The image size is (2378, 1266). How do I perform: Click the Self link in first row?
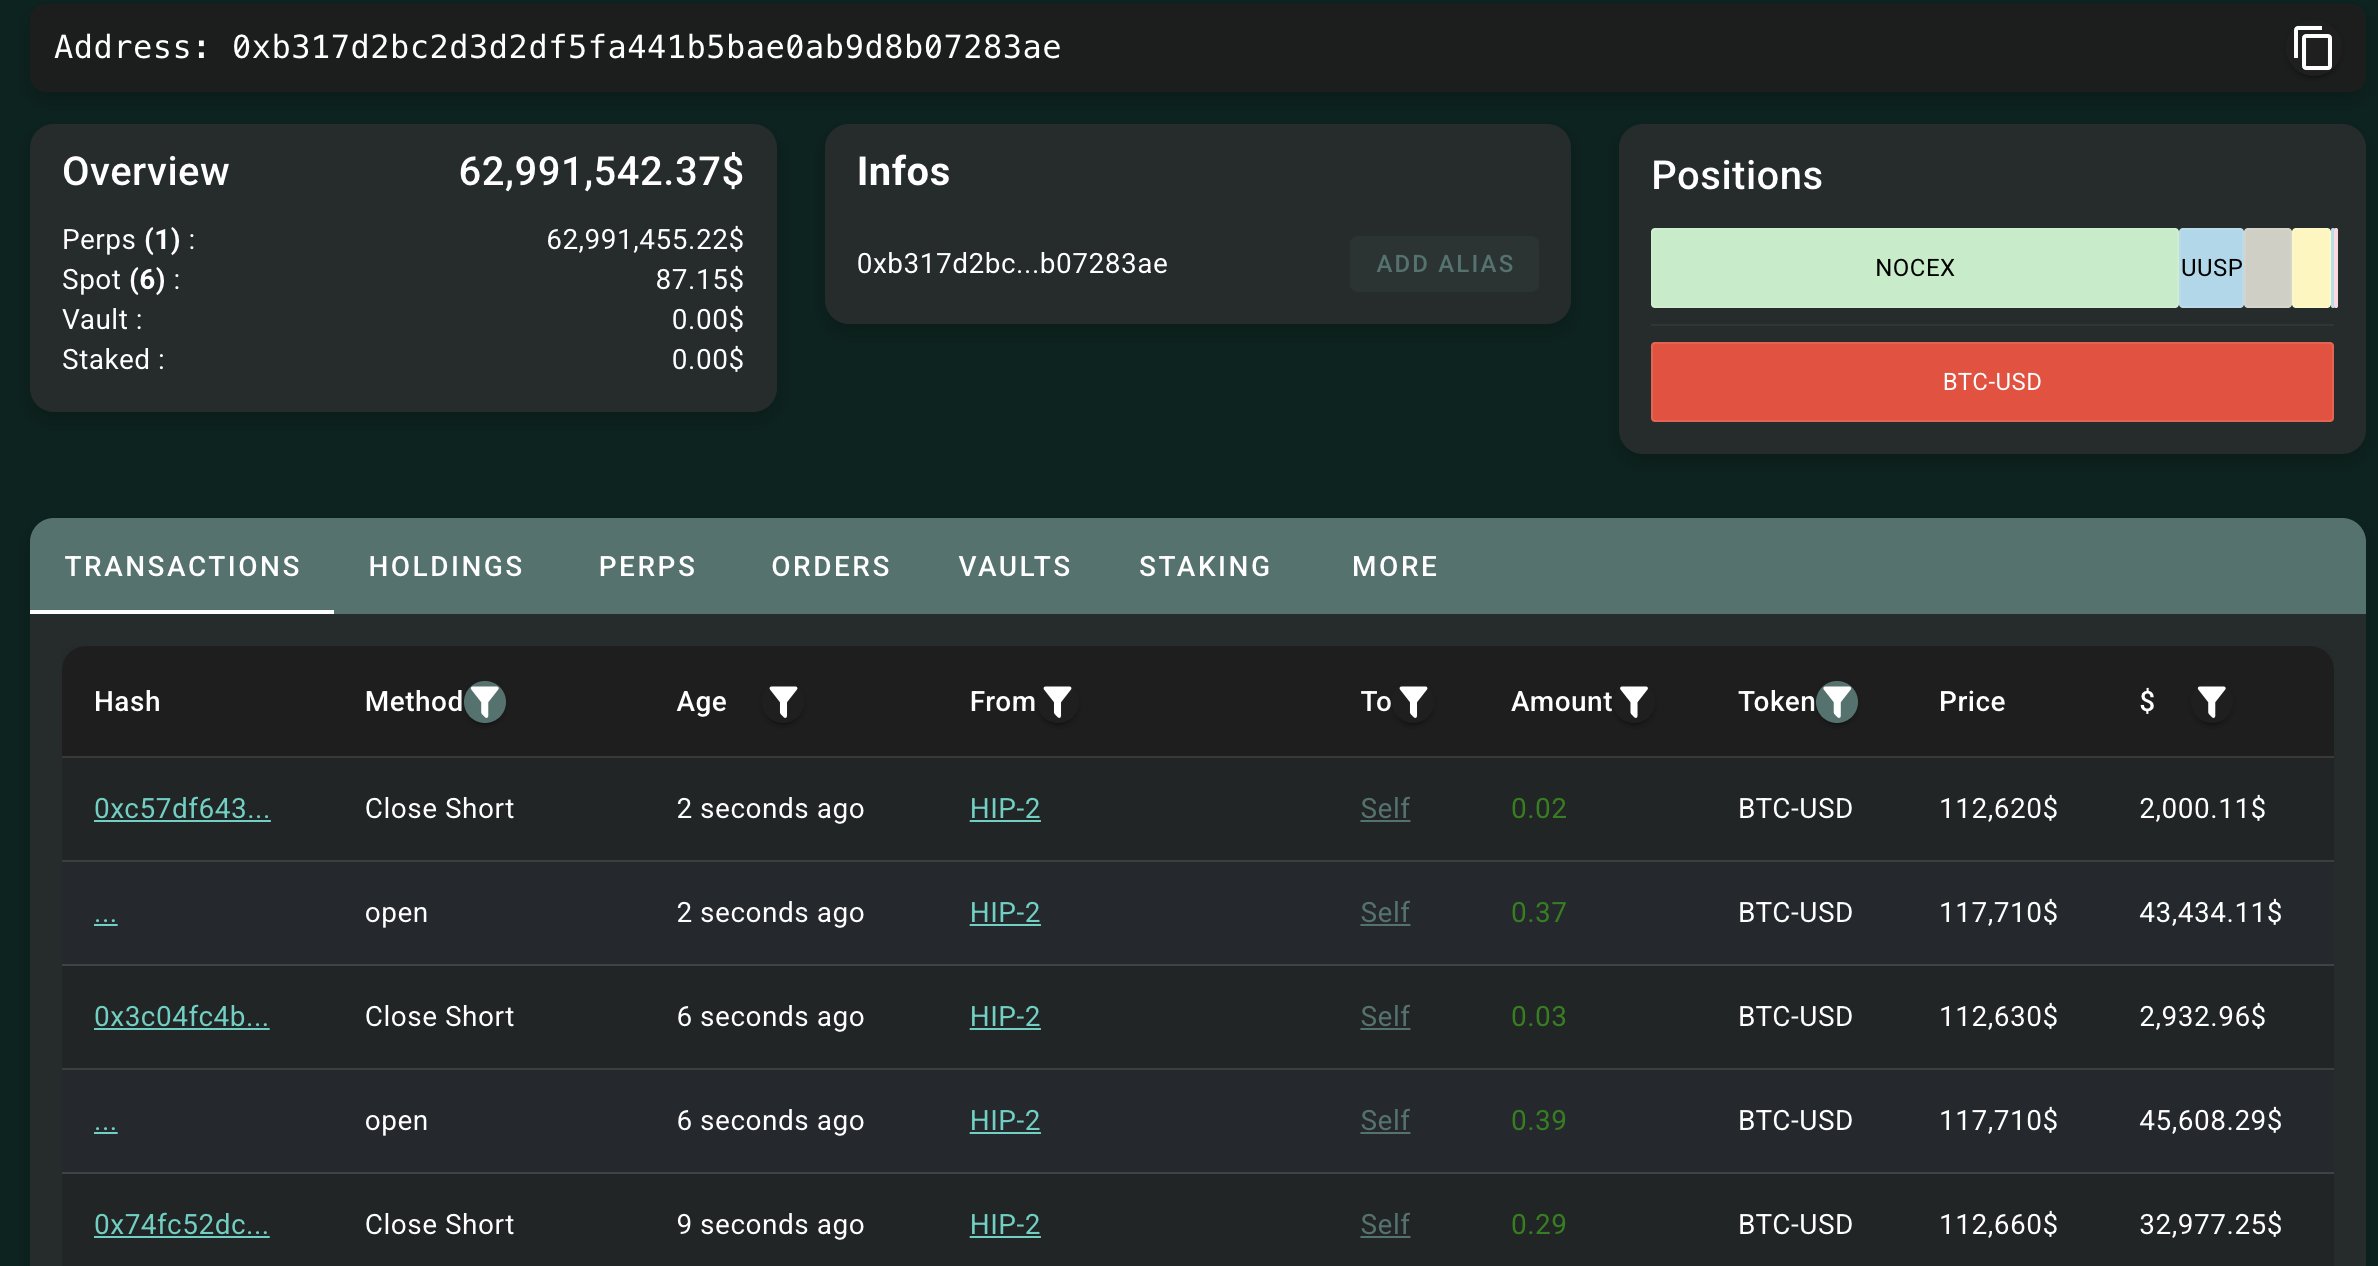tap(1384, 808)
